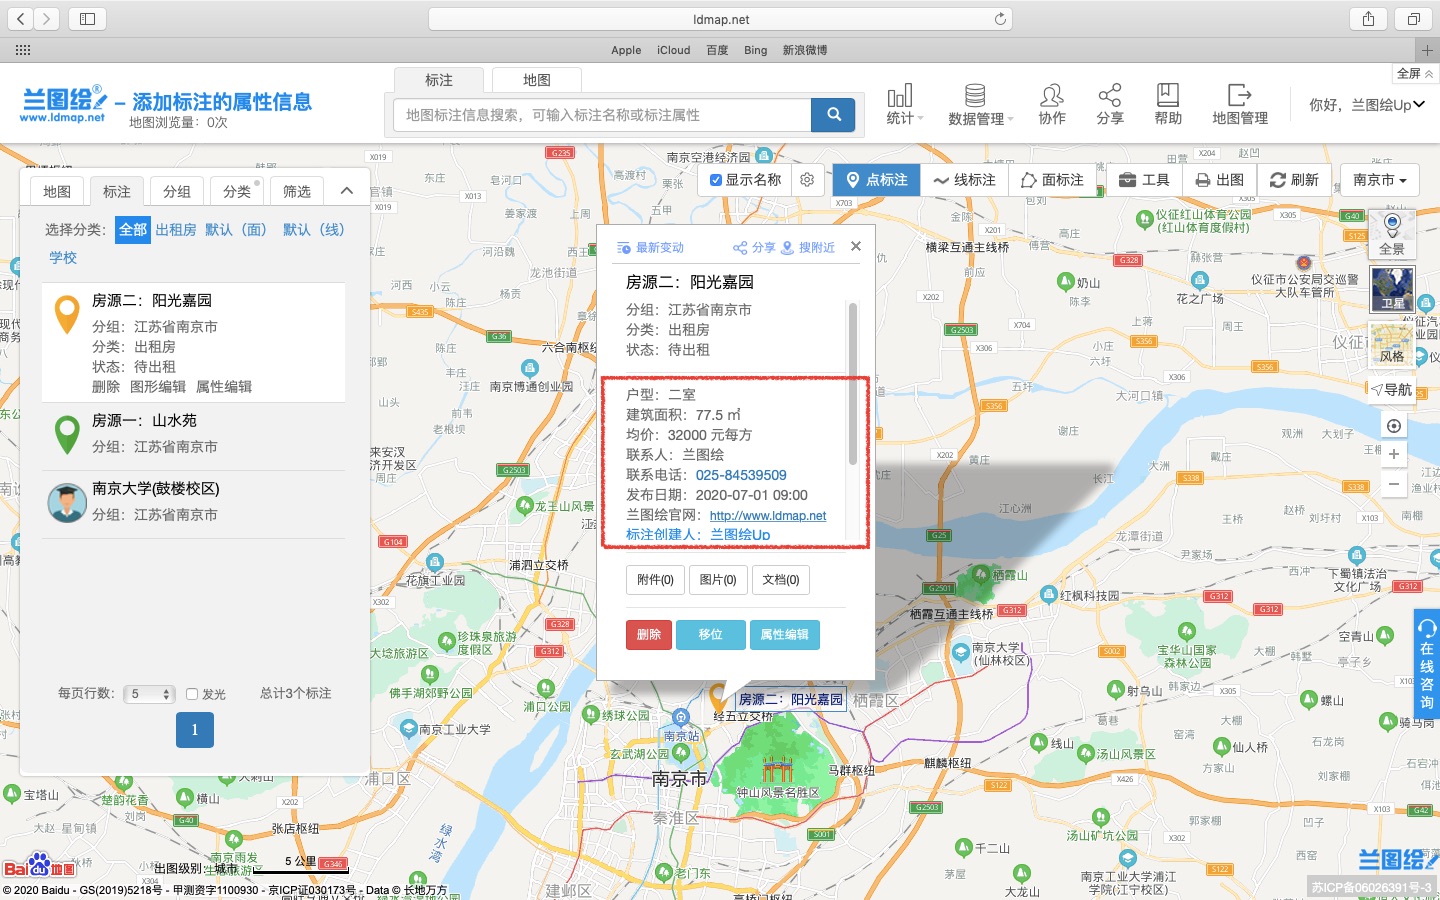Open the 数据管理 data management icon
Screen dimensions: 1440x900
point(979,104)
